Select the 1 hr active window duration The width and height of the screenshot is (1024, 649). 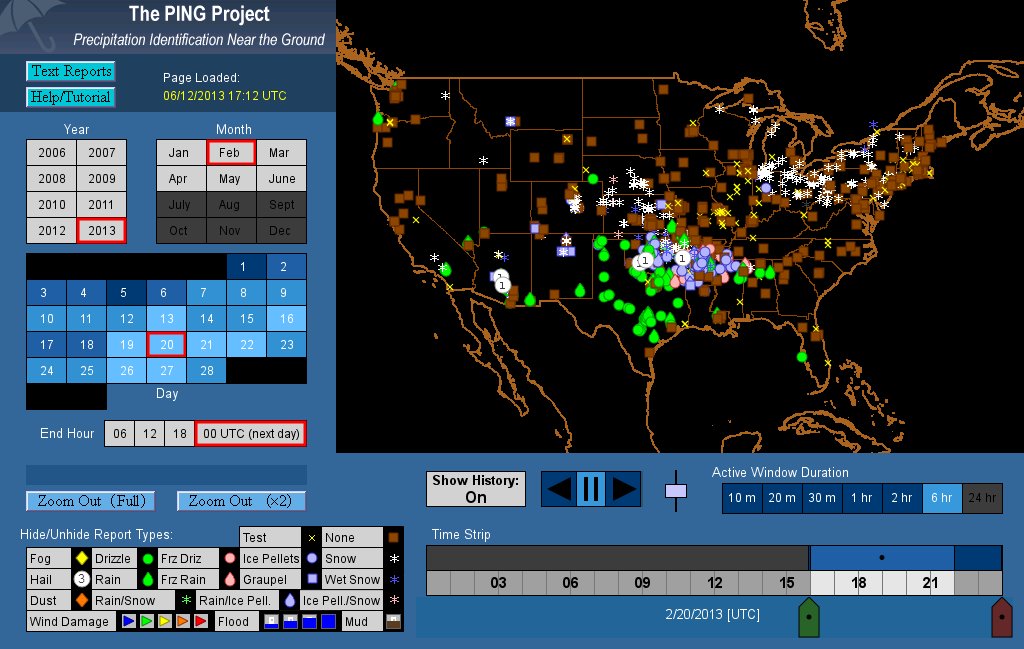tap(861, 498)
